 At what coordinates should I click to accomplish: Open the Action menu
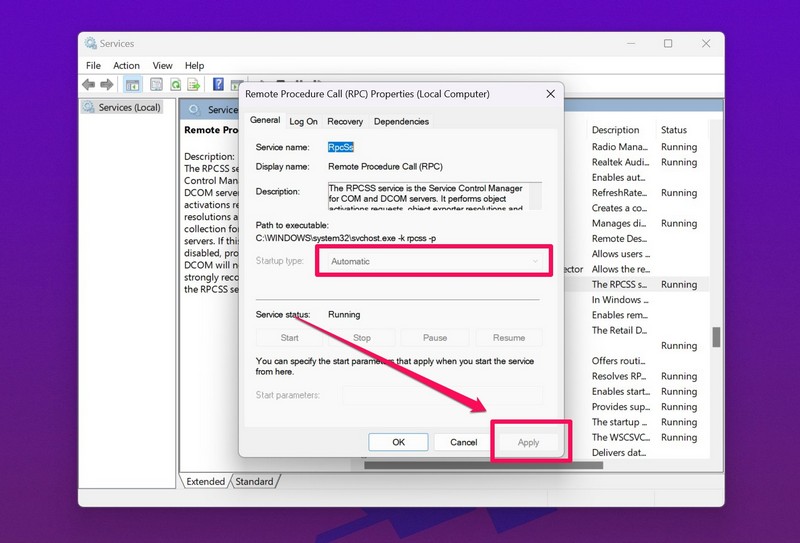126,66
